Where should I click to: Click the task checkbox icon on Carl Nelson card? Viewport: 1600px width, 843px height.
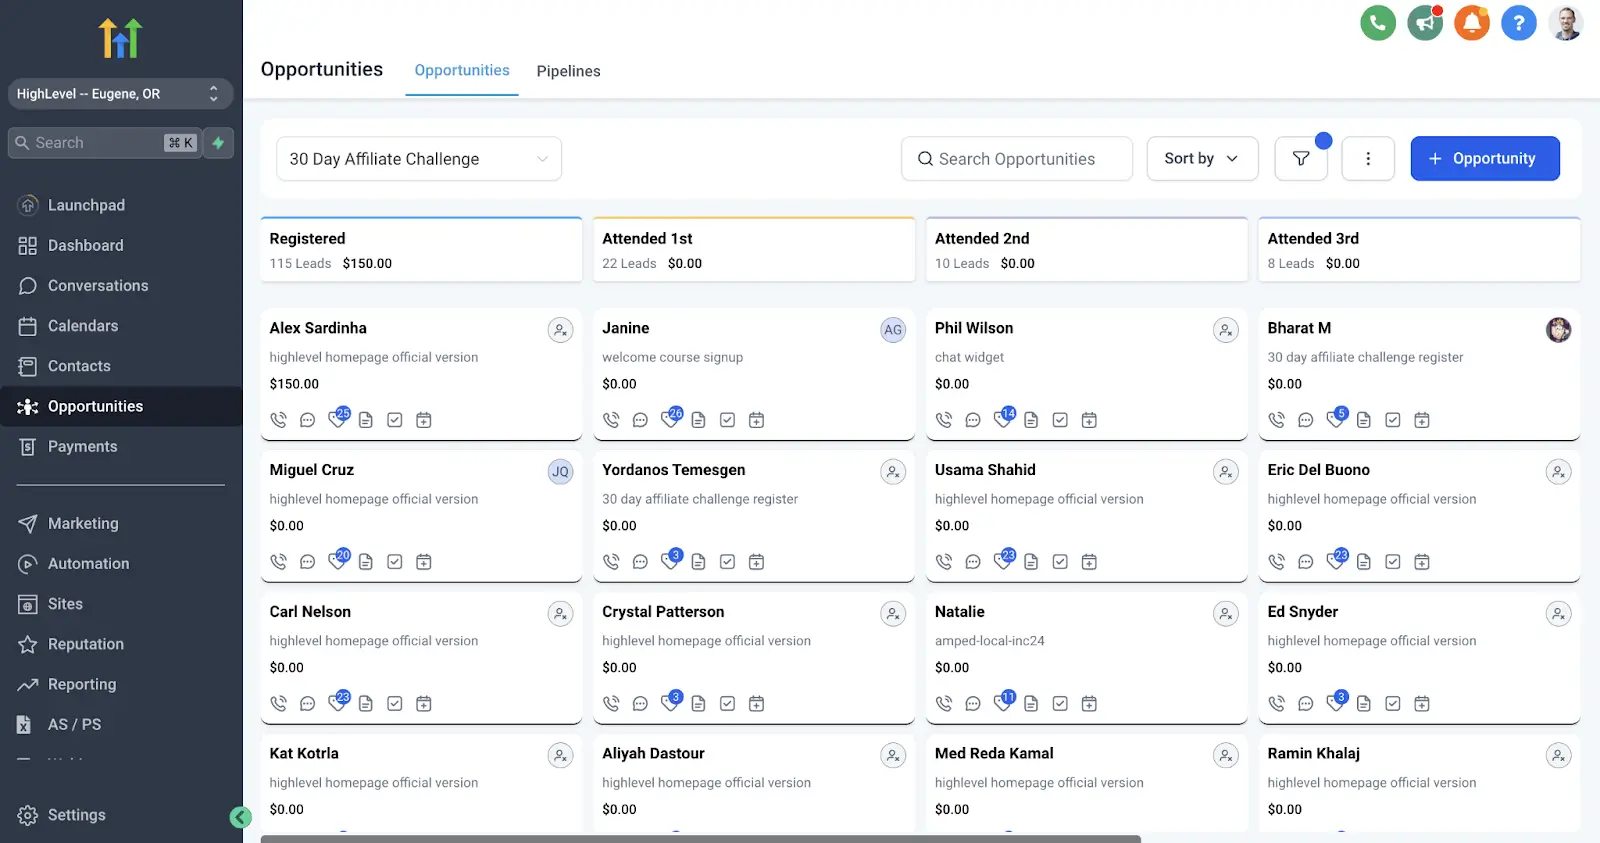click(x=395, y=704)
